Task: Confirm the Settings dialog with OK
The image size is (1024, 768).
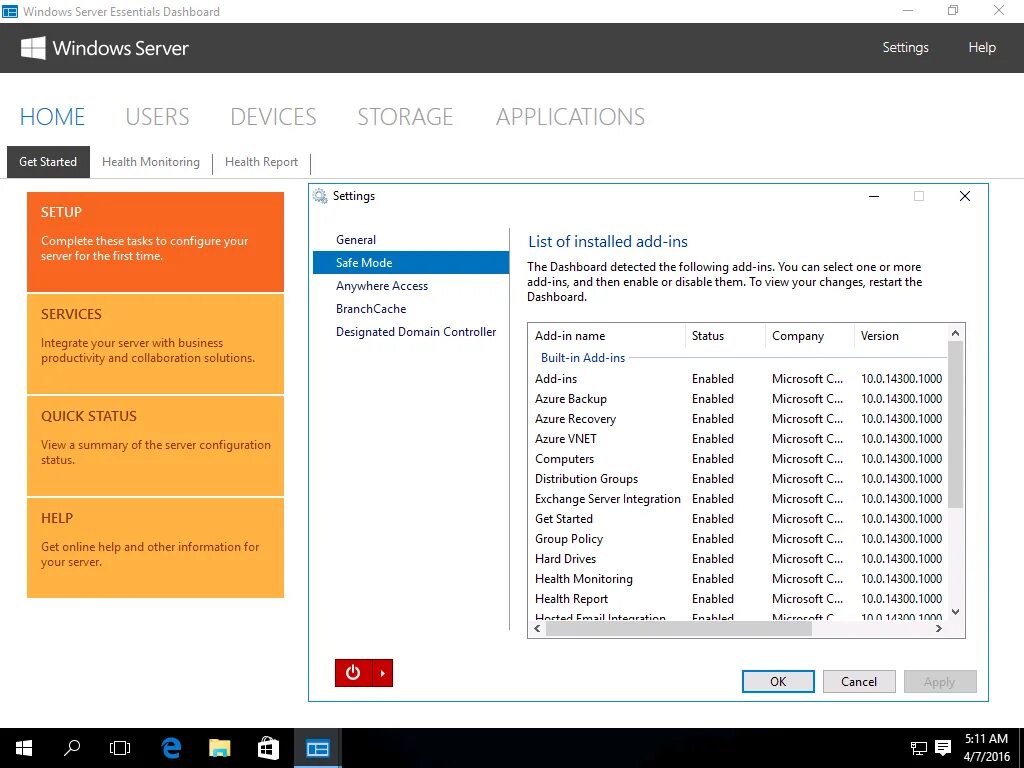Action: (x=778, y=682)
